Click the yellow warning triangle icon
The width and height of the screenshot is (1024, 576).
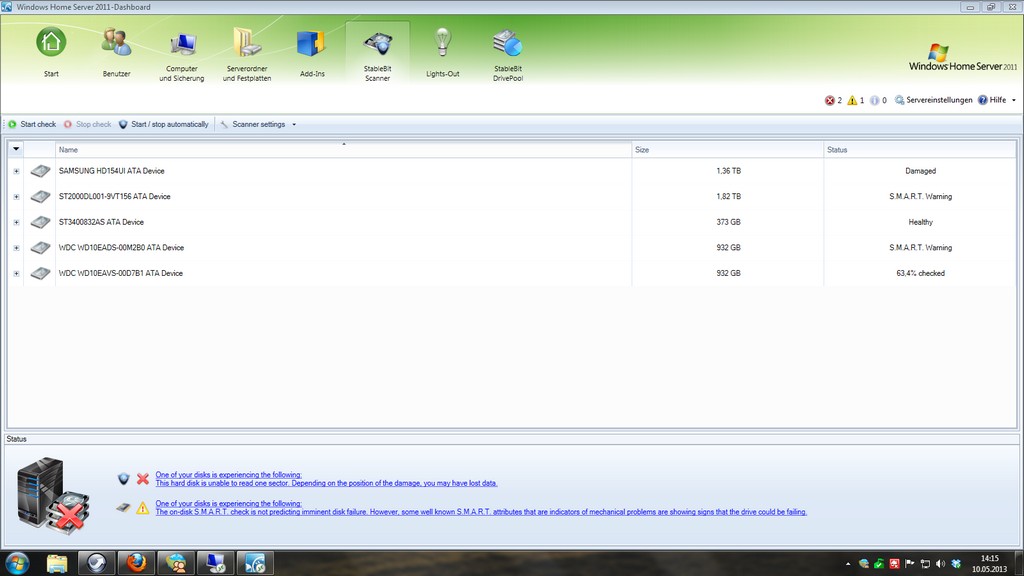[142, 507]
